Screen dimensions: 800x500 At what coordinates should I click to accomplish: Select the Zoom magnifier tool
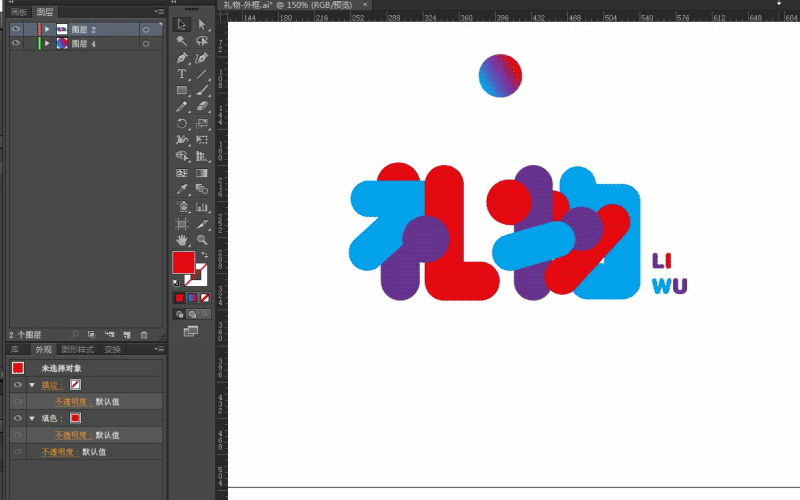click(x=202, y=240)
